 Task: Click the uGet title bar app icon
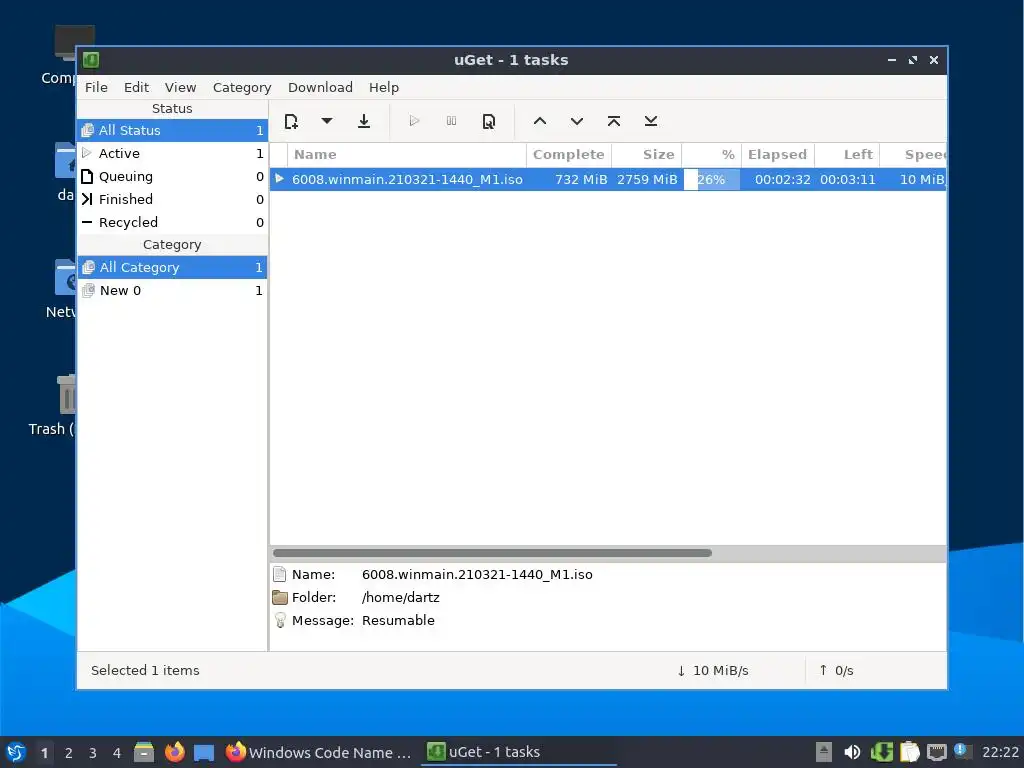[x=91, y=60]
